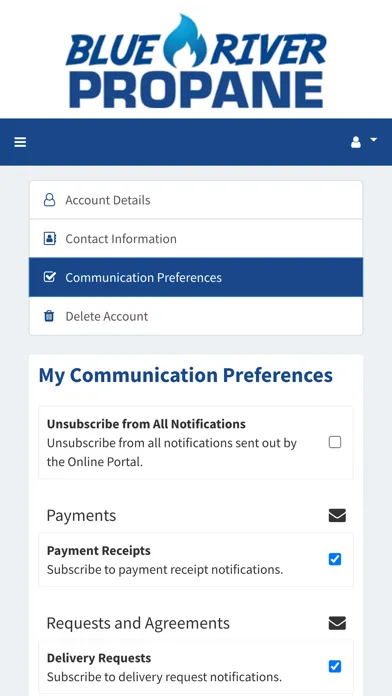Image resolution: width=392 pixels, height=696 pixels.
Task: Open the hamburger navigation menu
Action: (20, 142)
